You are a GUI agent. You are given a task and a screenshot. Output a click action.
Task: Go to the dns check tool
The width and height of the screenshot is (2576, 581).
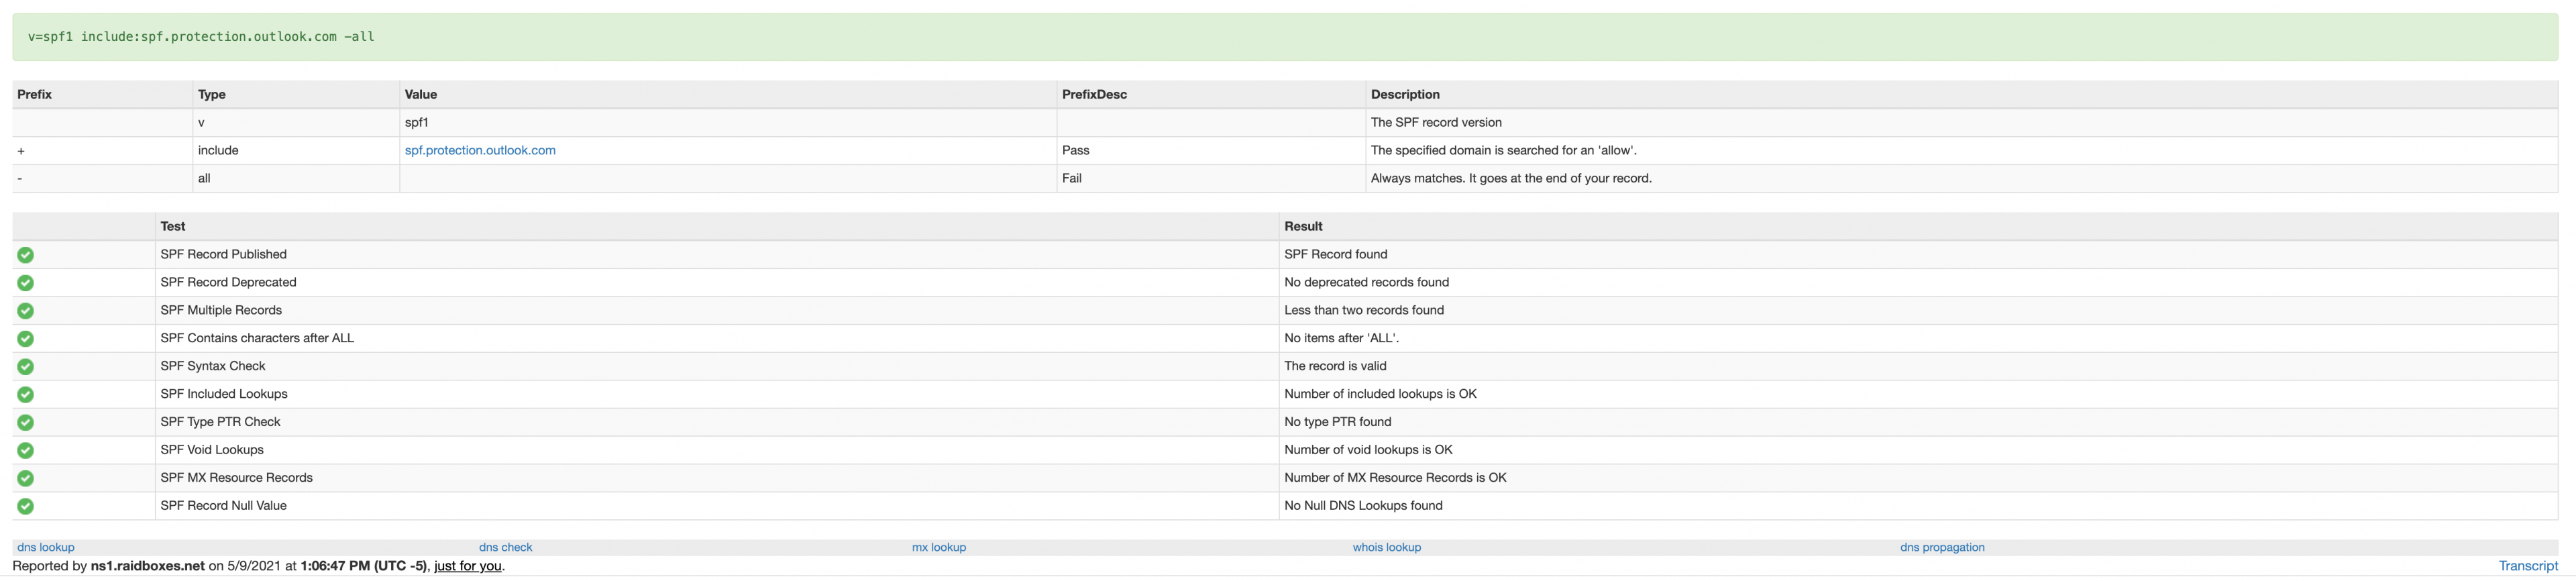(505, 548)
